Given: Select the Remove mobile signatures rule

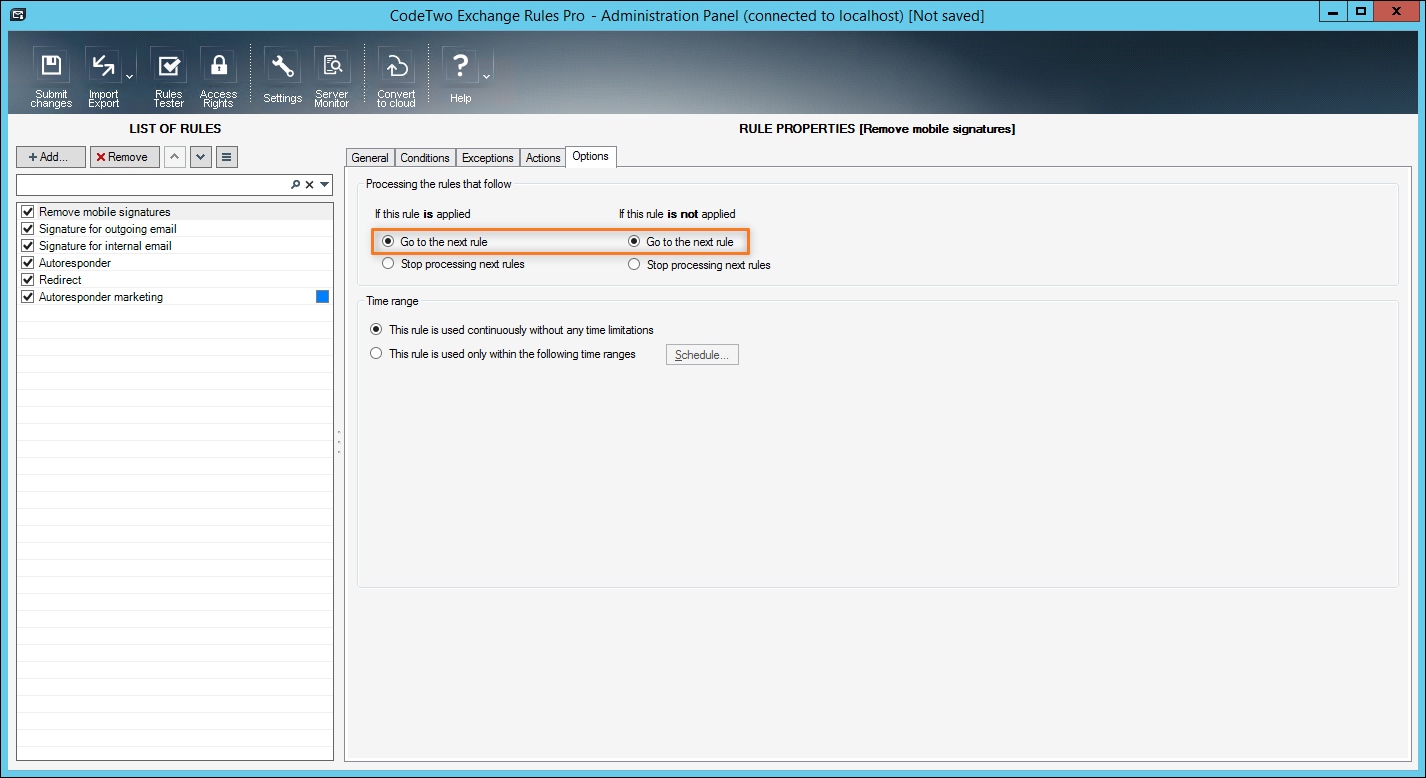Looking at the screenshot, I should click(x=175, y=212).
